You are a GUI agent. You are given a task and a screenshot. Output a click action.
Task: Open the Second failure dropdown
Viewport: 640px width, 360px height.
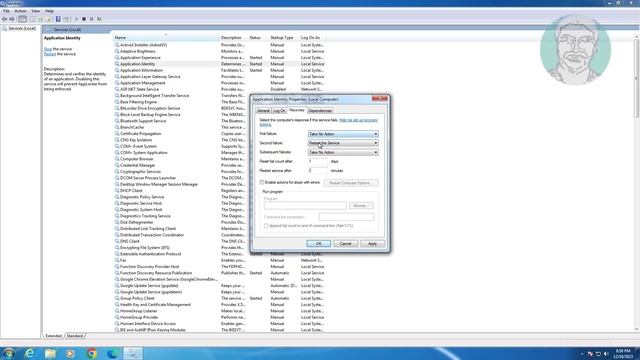(x=343, y=143)
